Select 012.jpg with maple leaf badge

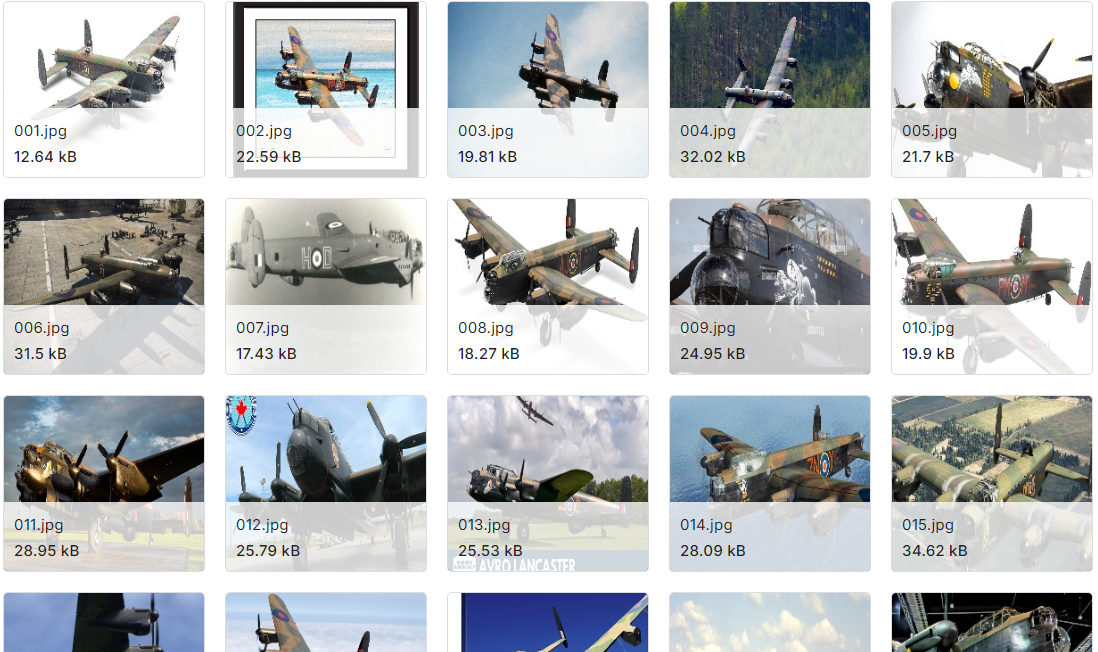pyautogui.click(x=326, y=483)
